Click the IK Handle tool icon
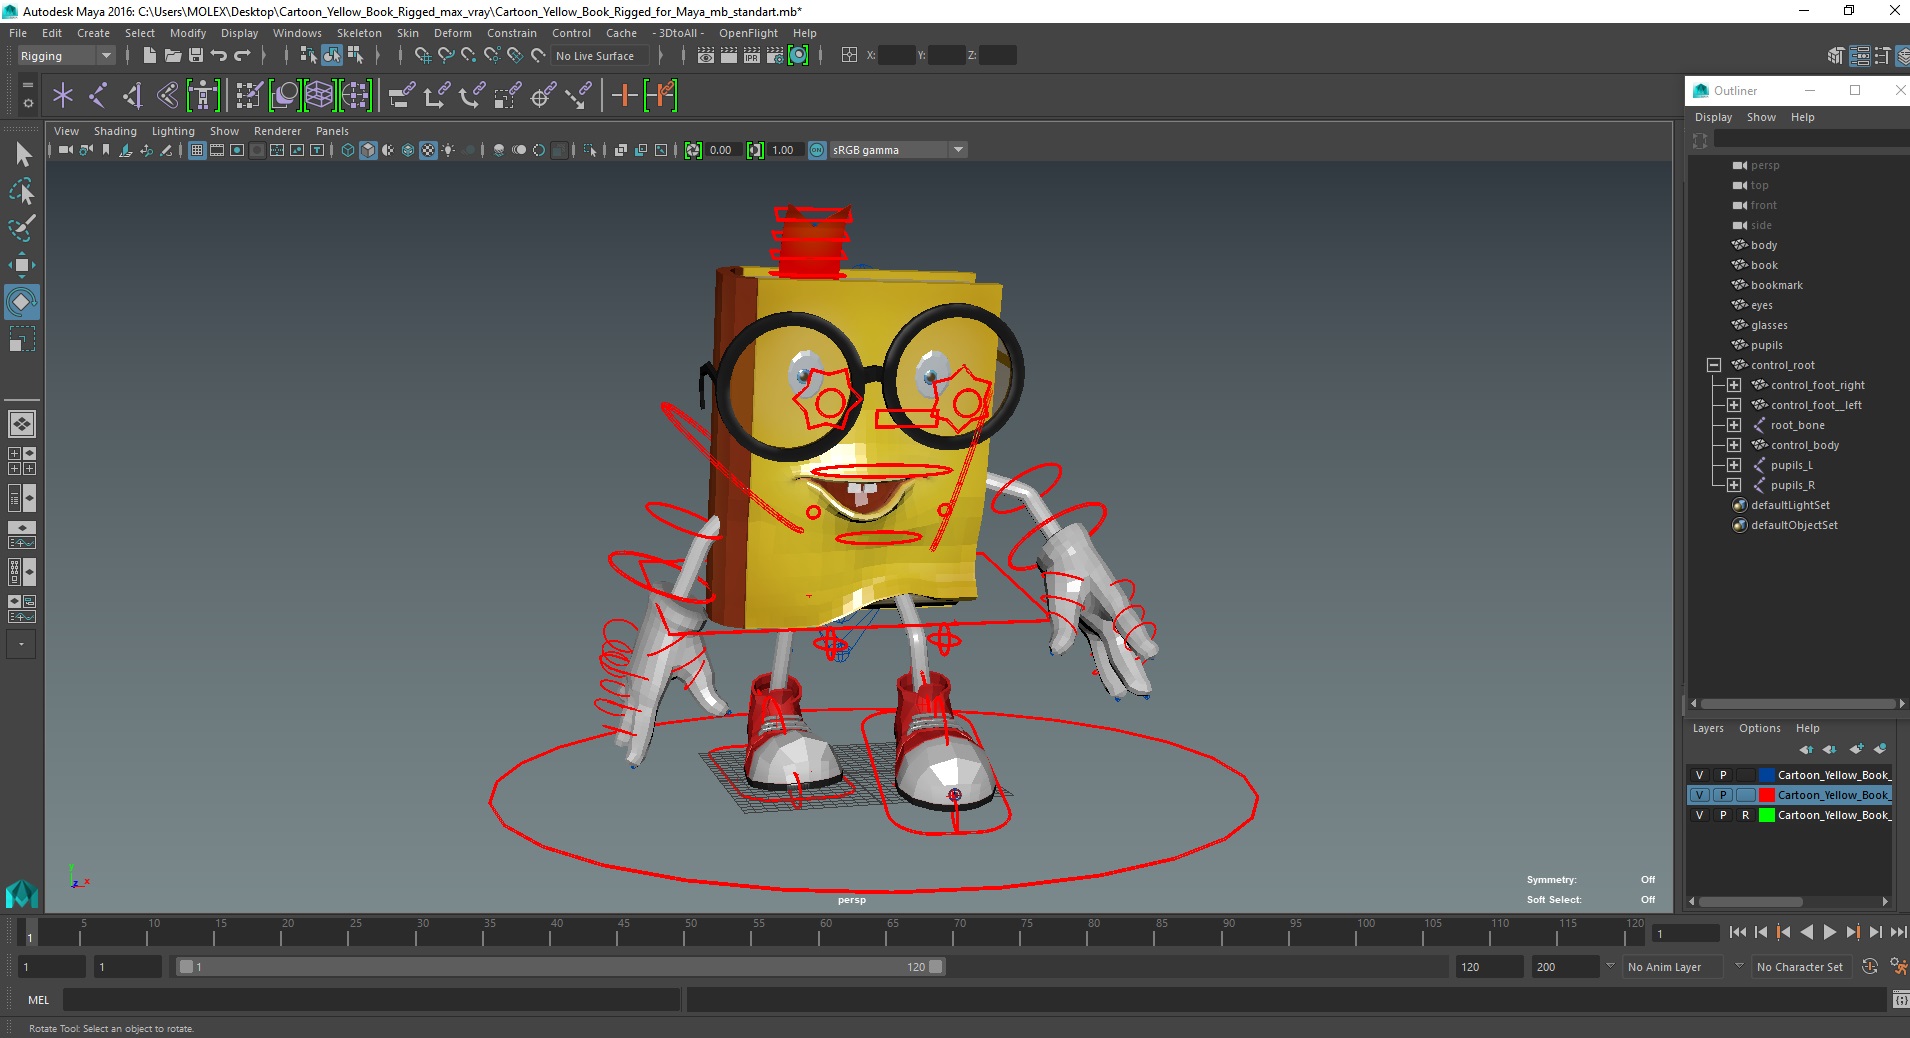This screenshot has height=1038, width=1910. pyautogui.click(x=132, y=95)
